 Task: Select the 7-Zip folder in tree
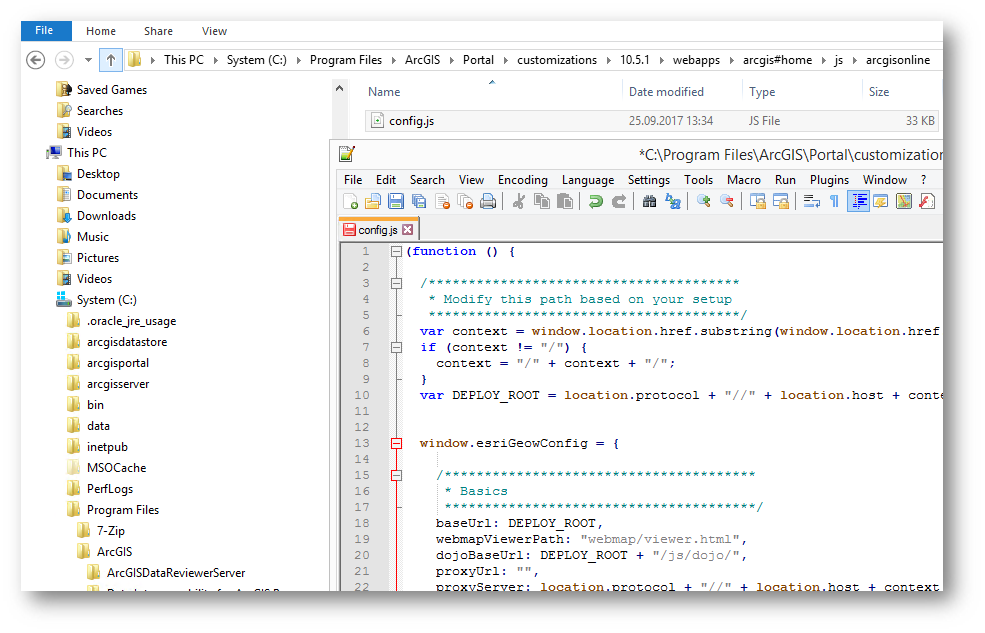pos(111,531)
